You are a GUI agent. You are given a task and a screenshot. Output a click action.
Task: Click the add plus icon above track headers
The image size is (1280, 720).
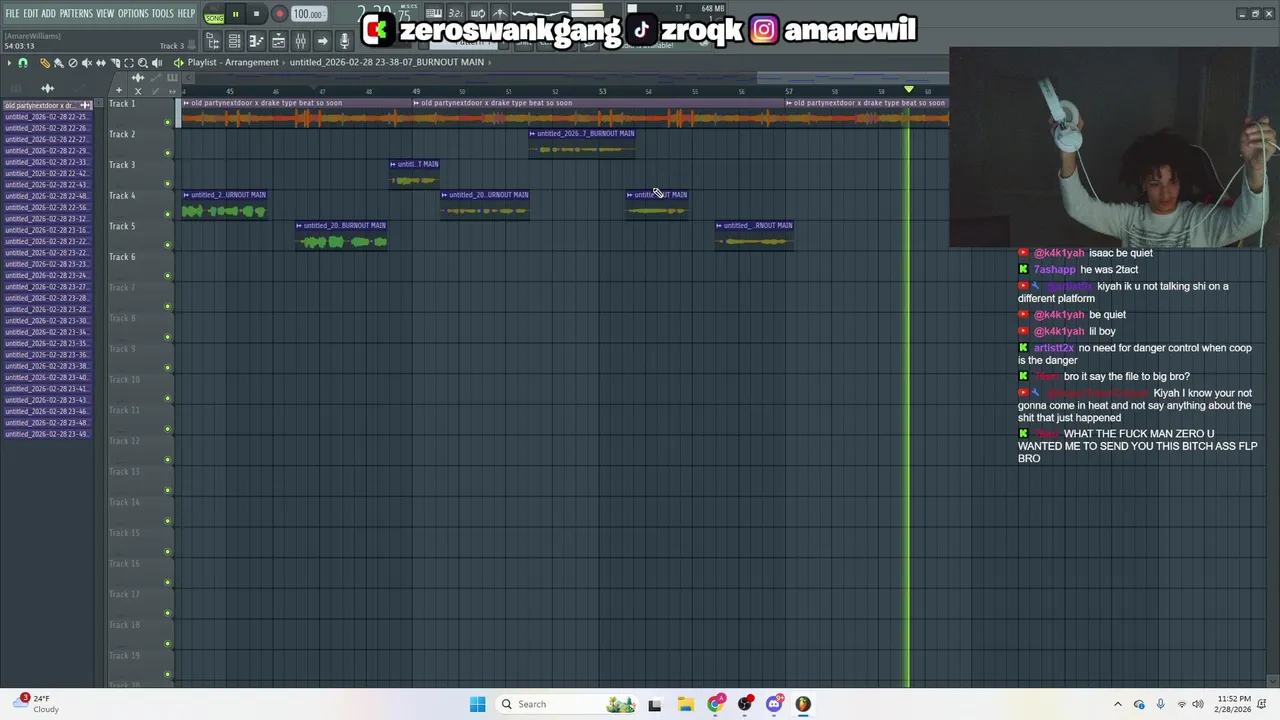pos(119,90)
